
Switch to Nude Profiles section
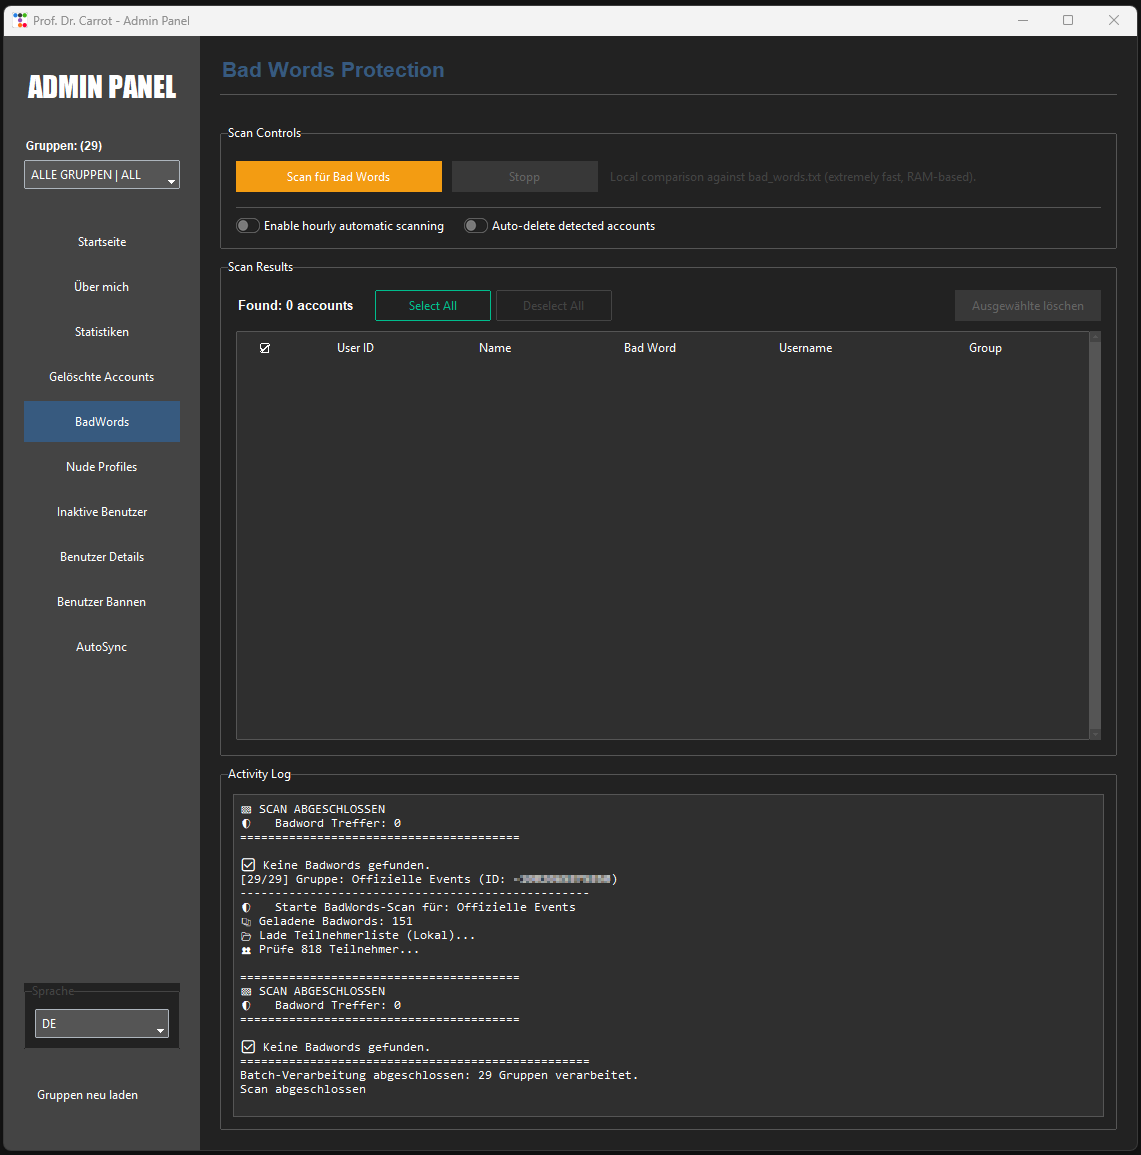tap(102, 467)
